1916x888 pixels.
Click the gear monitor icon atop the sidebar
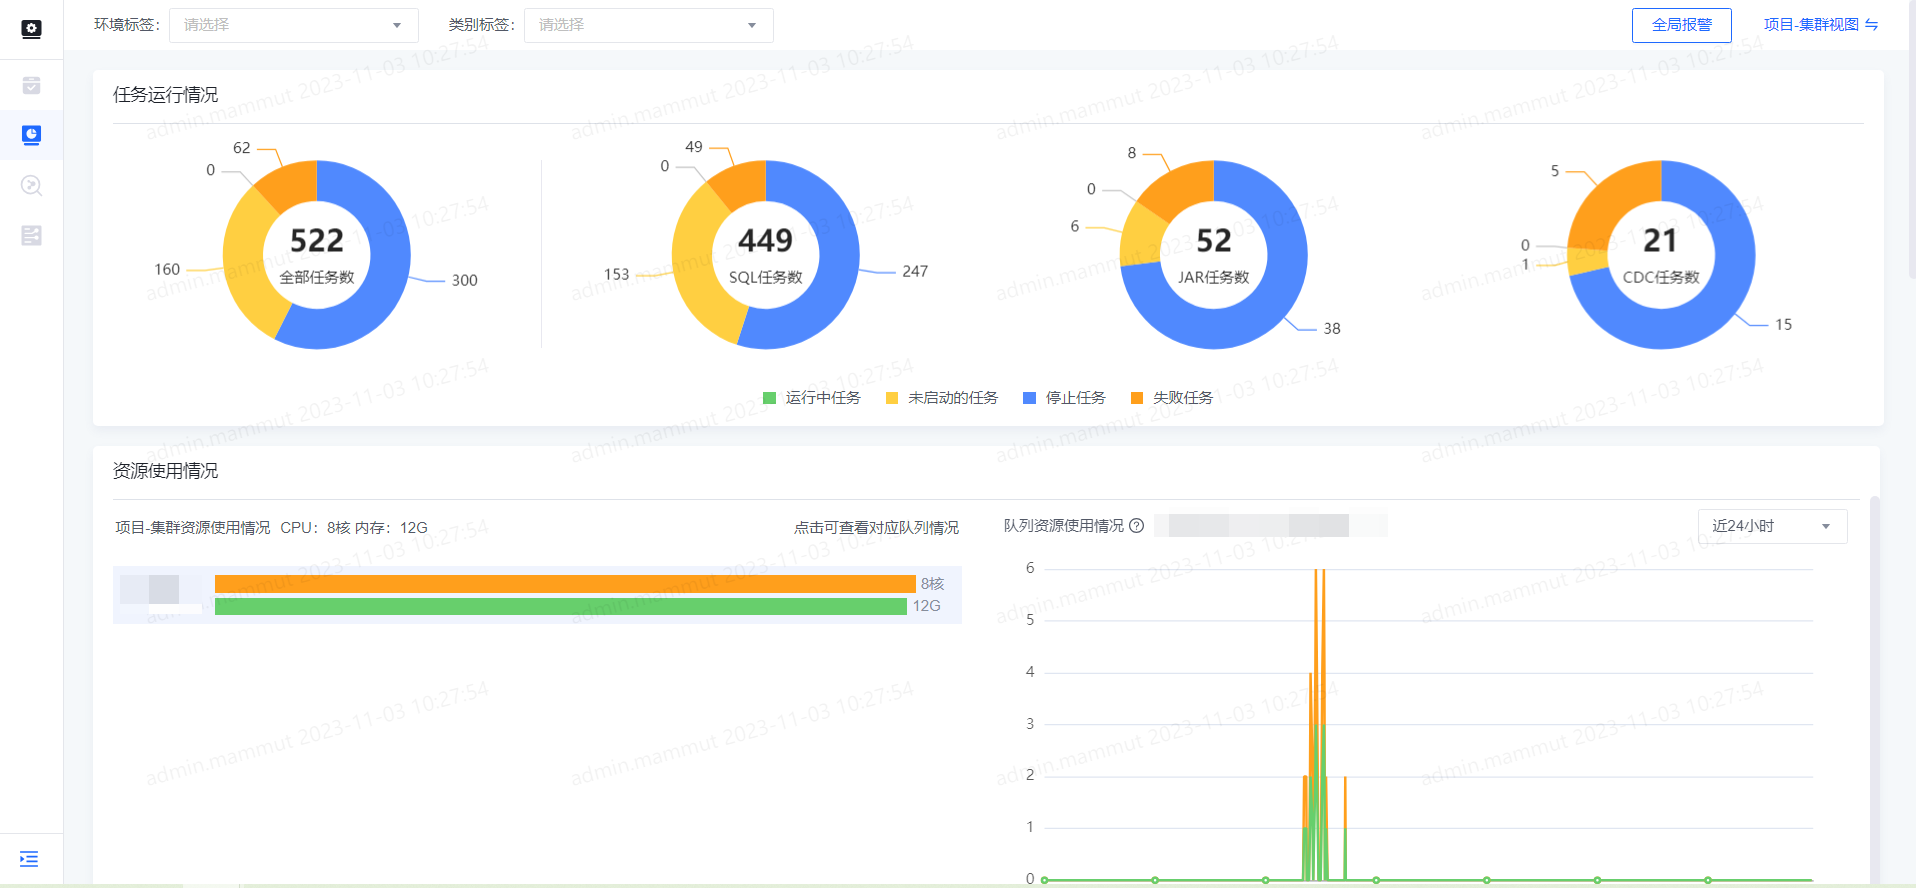click(x=31, y=29)
